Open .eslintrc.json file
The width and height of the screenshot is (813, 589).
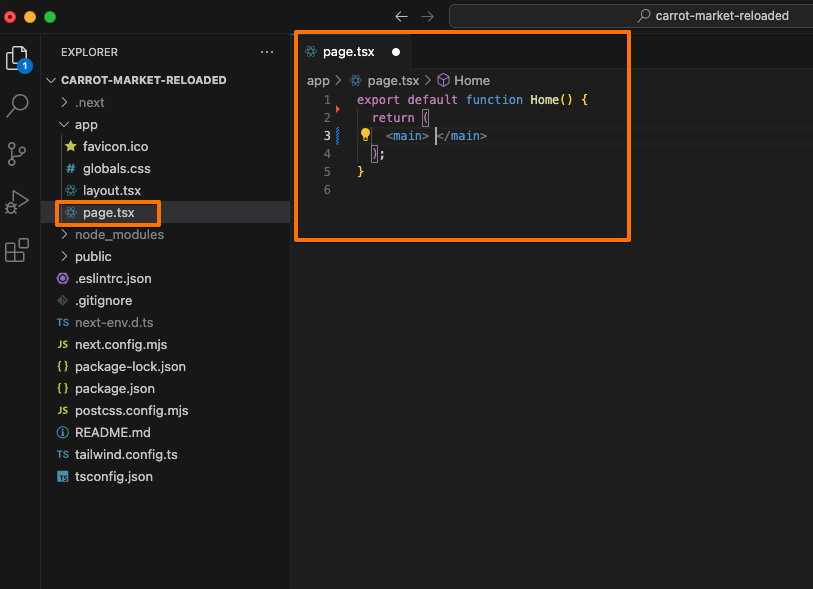[x=113, y=278]
